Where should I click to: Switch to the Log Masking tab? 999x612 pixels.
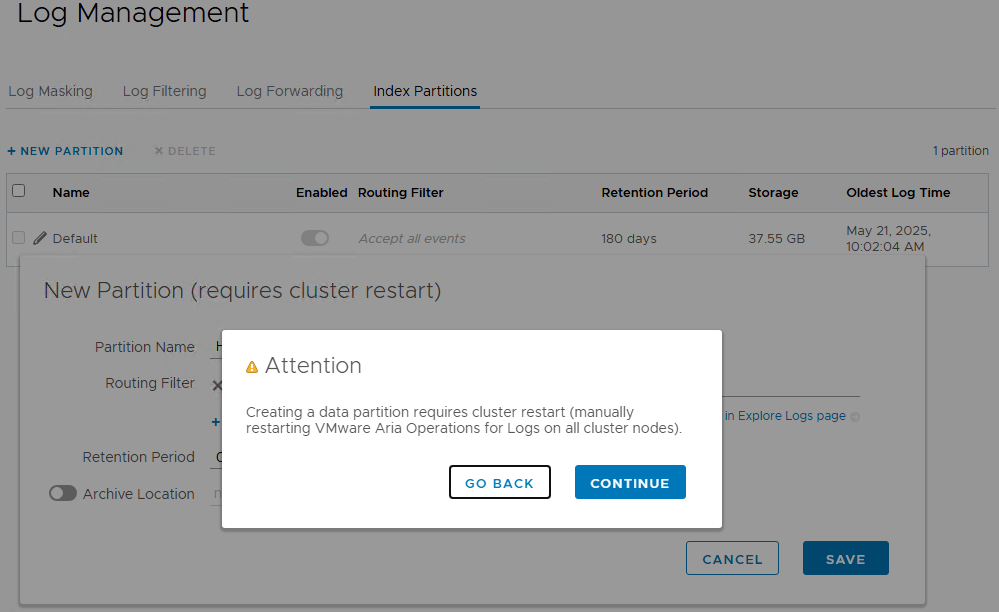click(50, 91)
